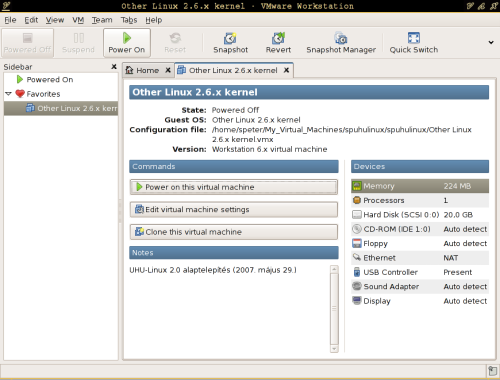Select the Processors device row
Screen dimensions: 500x380
tap(420, 200)
